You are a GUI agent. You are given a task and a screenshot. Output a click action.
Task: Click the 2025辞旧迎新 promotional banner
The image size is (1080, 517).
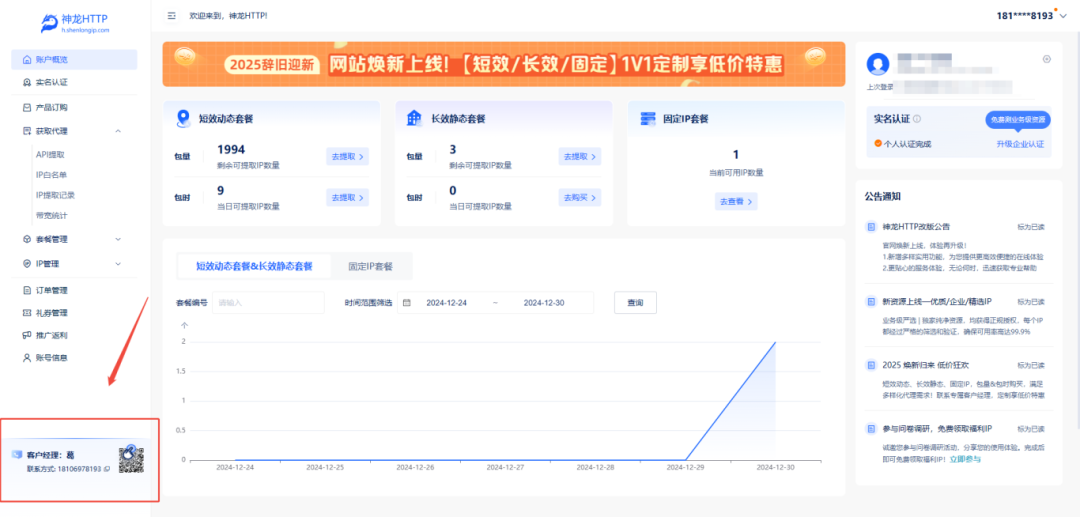pos(503,64)
